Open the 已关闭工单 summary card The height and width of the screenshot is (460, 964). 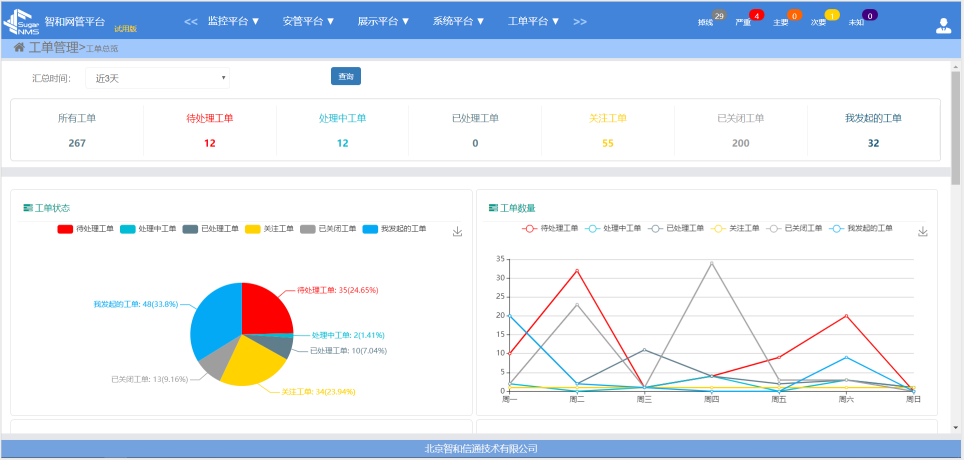pos(741,130)
